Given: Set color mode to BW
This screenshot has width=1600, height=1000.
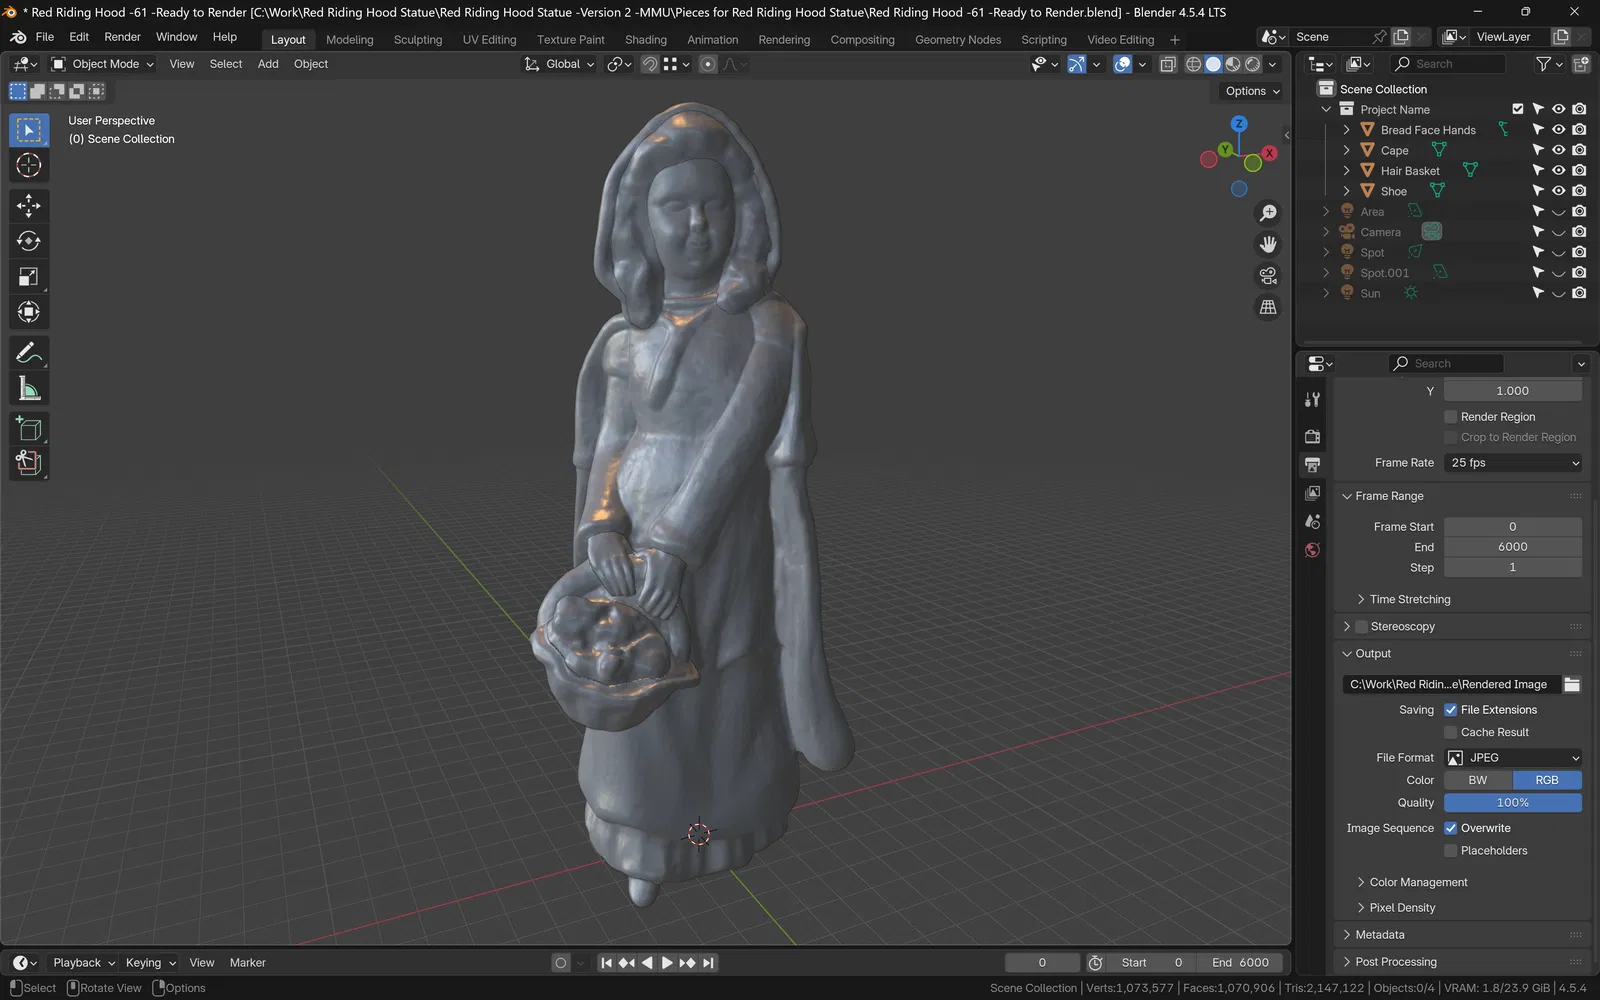Looking at the screenshot, I should (x=1477, y=780).
